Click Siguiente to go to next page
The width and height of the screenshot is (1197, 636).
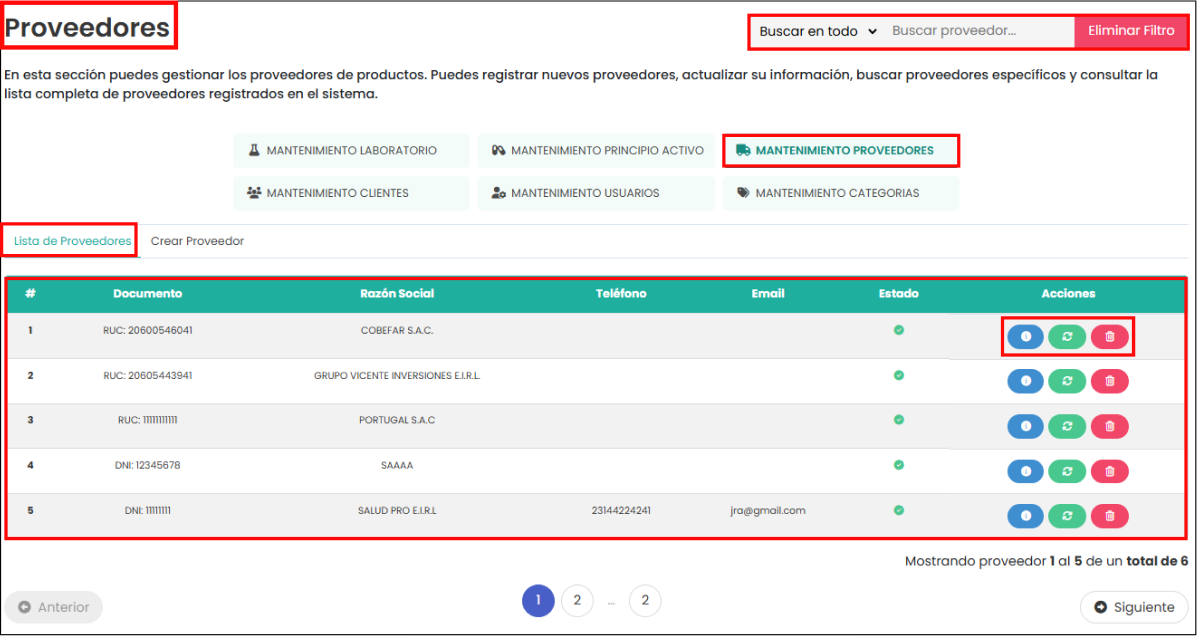[1134, 607]
